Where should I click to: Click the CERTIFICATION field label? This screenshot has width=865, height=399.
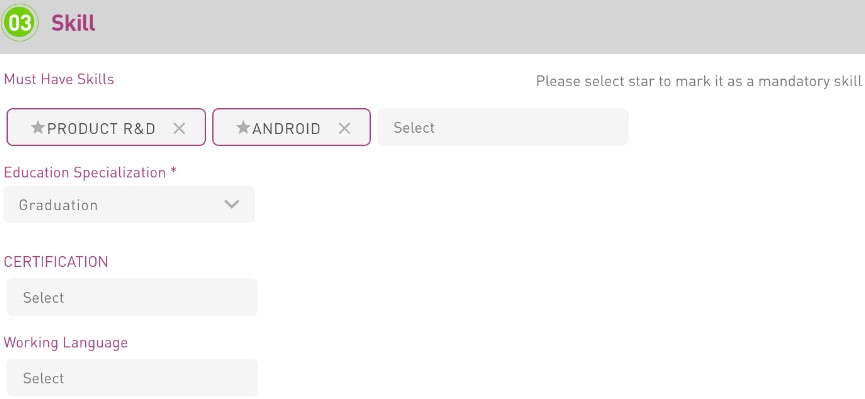click(56, 262)
